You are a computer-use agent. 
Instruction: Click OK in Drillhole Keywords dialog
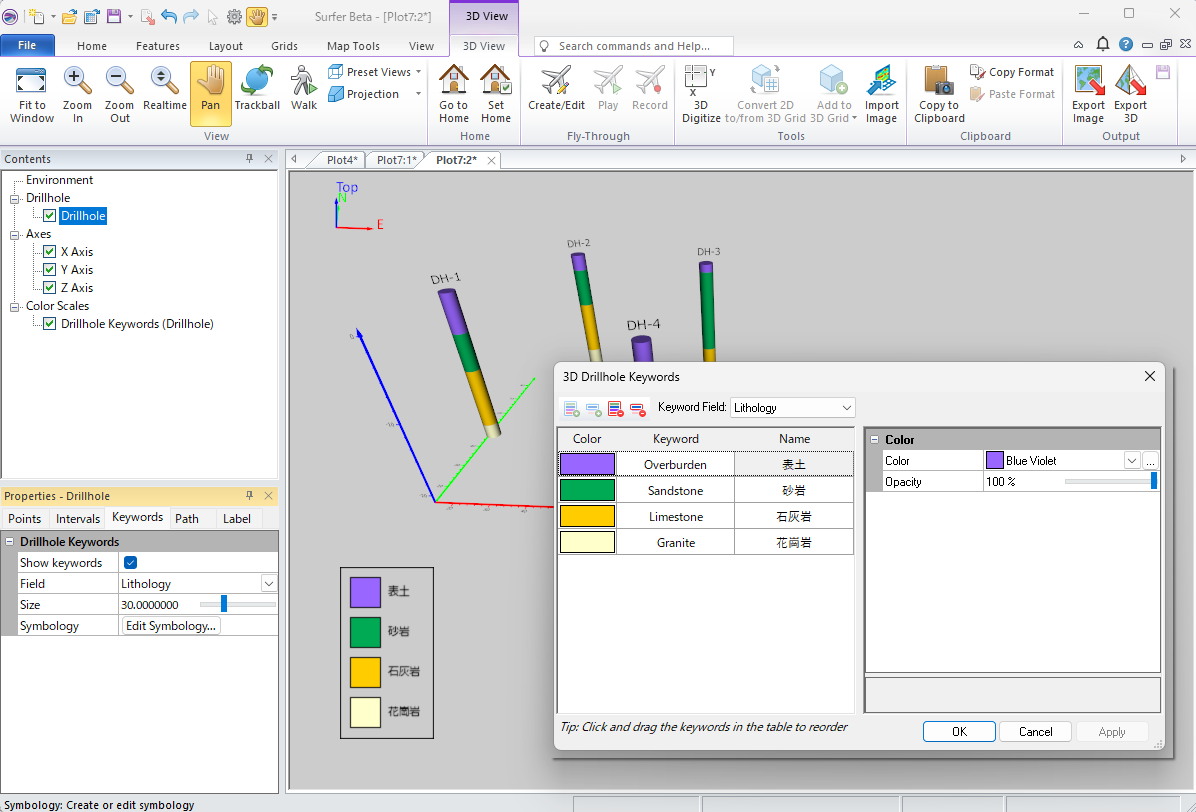coord(958,732)
